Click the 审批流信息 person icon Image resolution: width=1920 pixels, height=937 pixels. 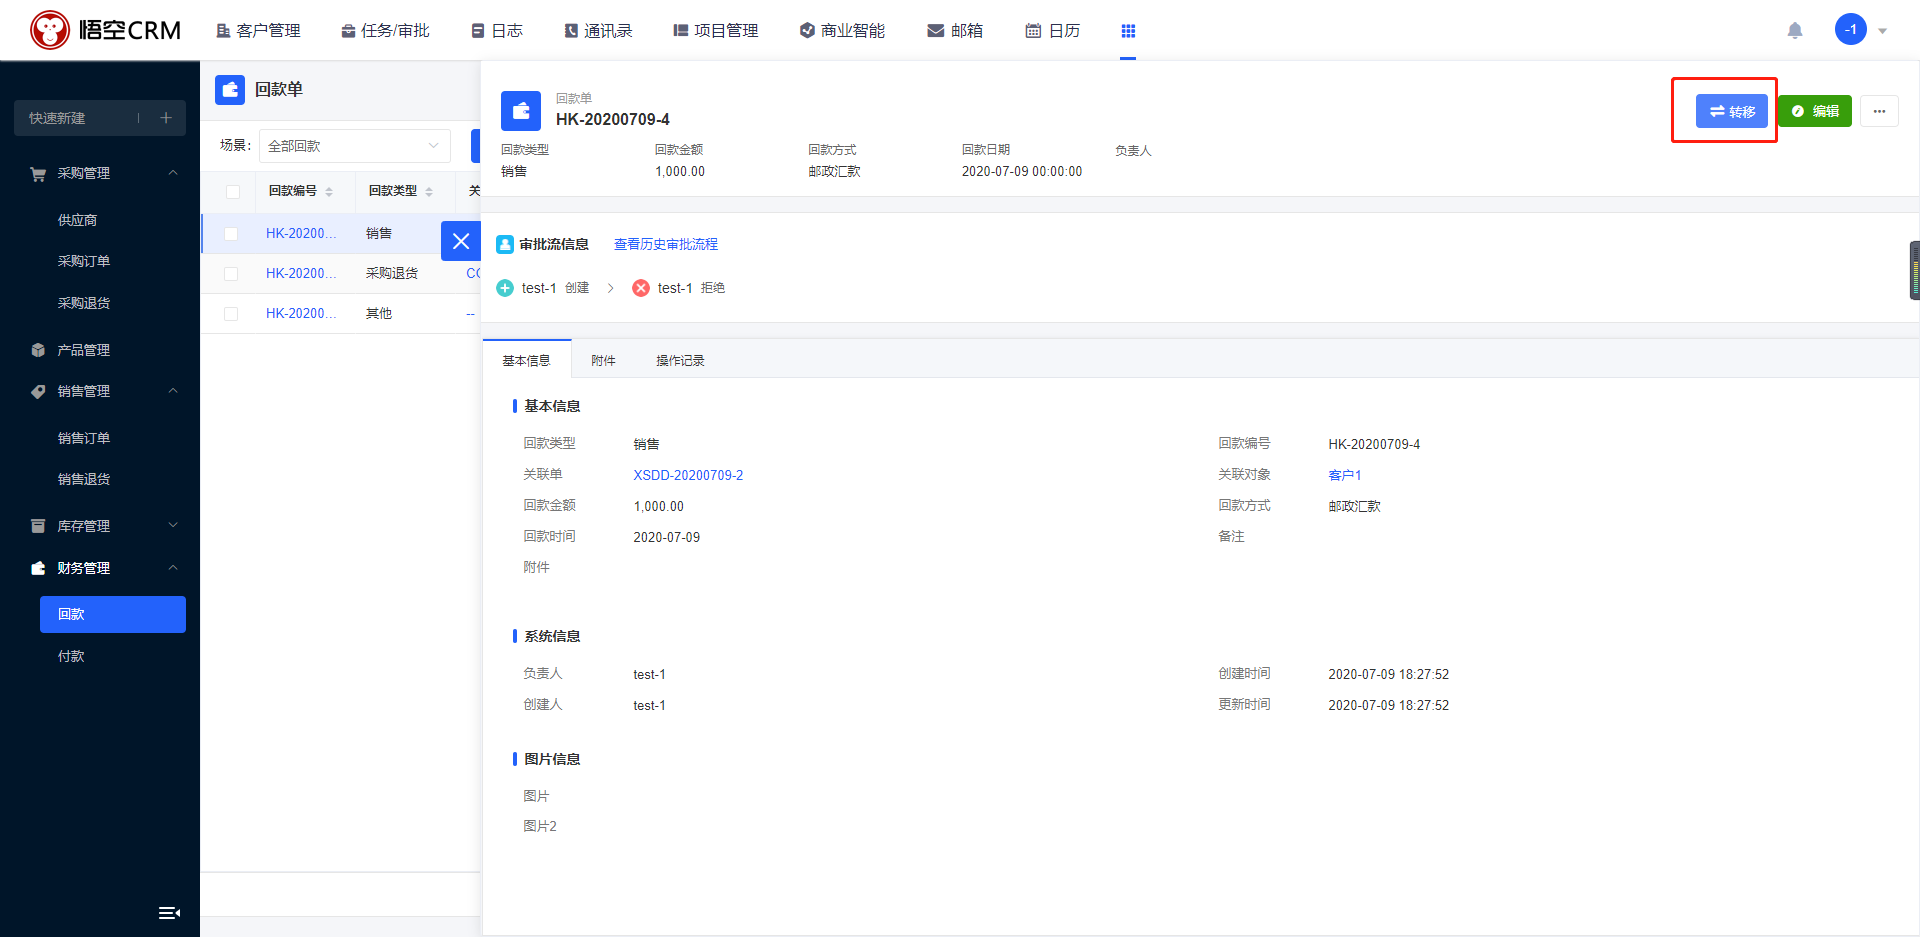pos(505,244)
